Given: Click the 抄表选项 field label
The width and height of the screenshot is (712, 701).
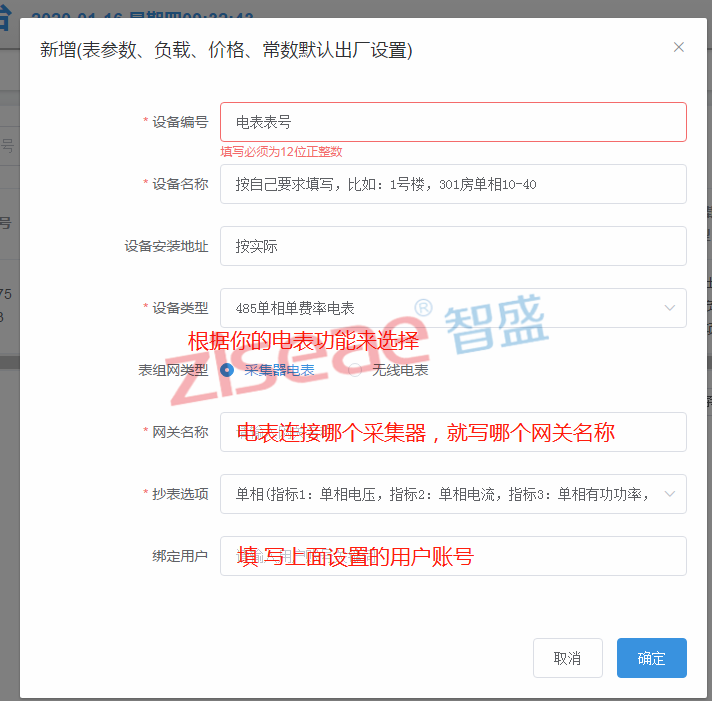Looking at the screenshot, I should pos(180,494).
